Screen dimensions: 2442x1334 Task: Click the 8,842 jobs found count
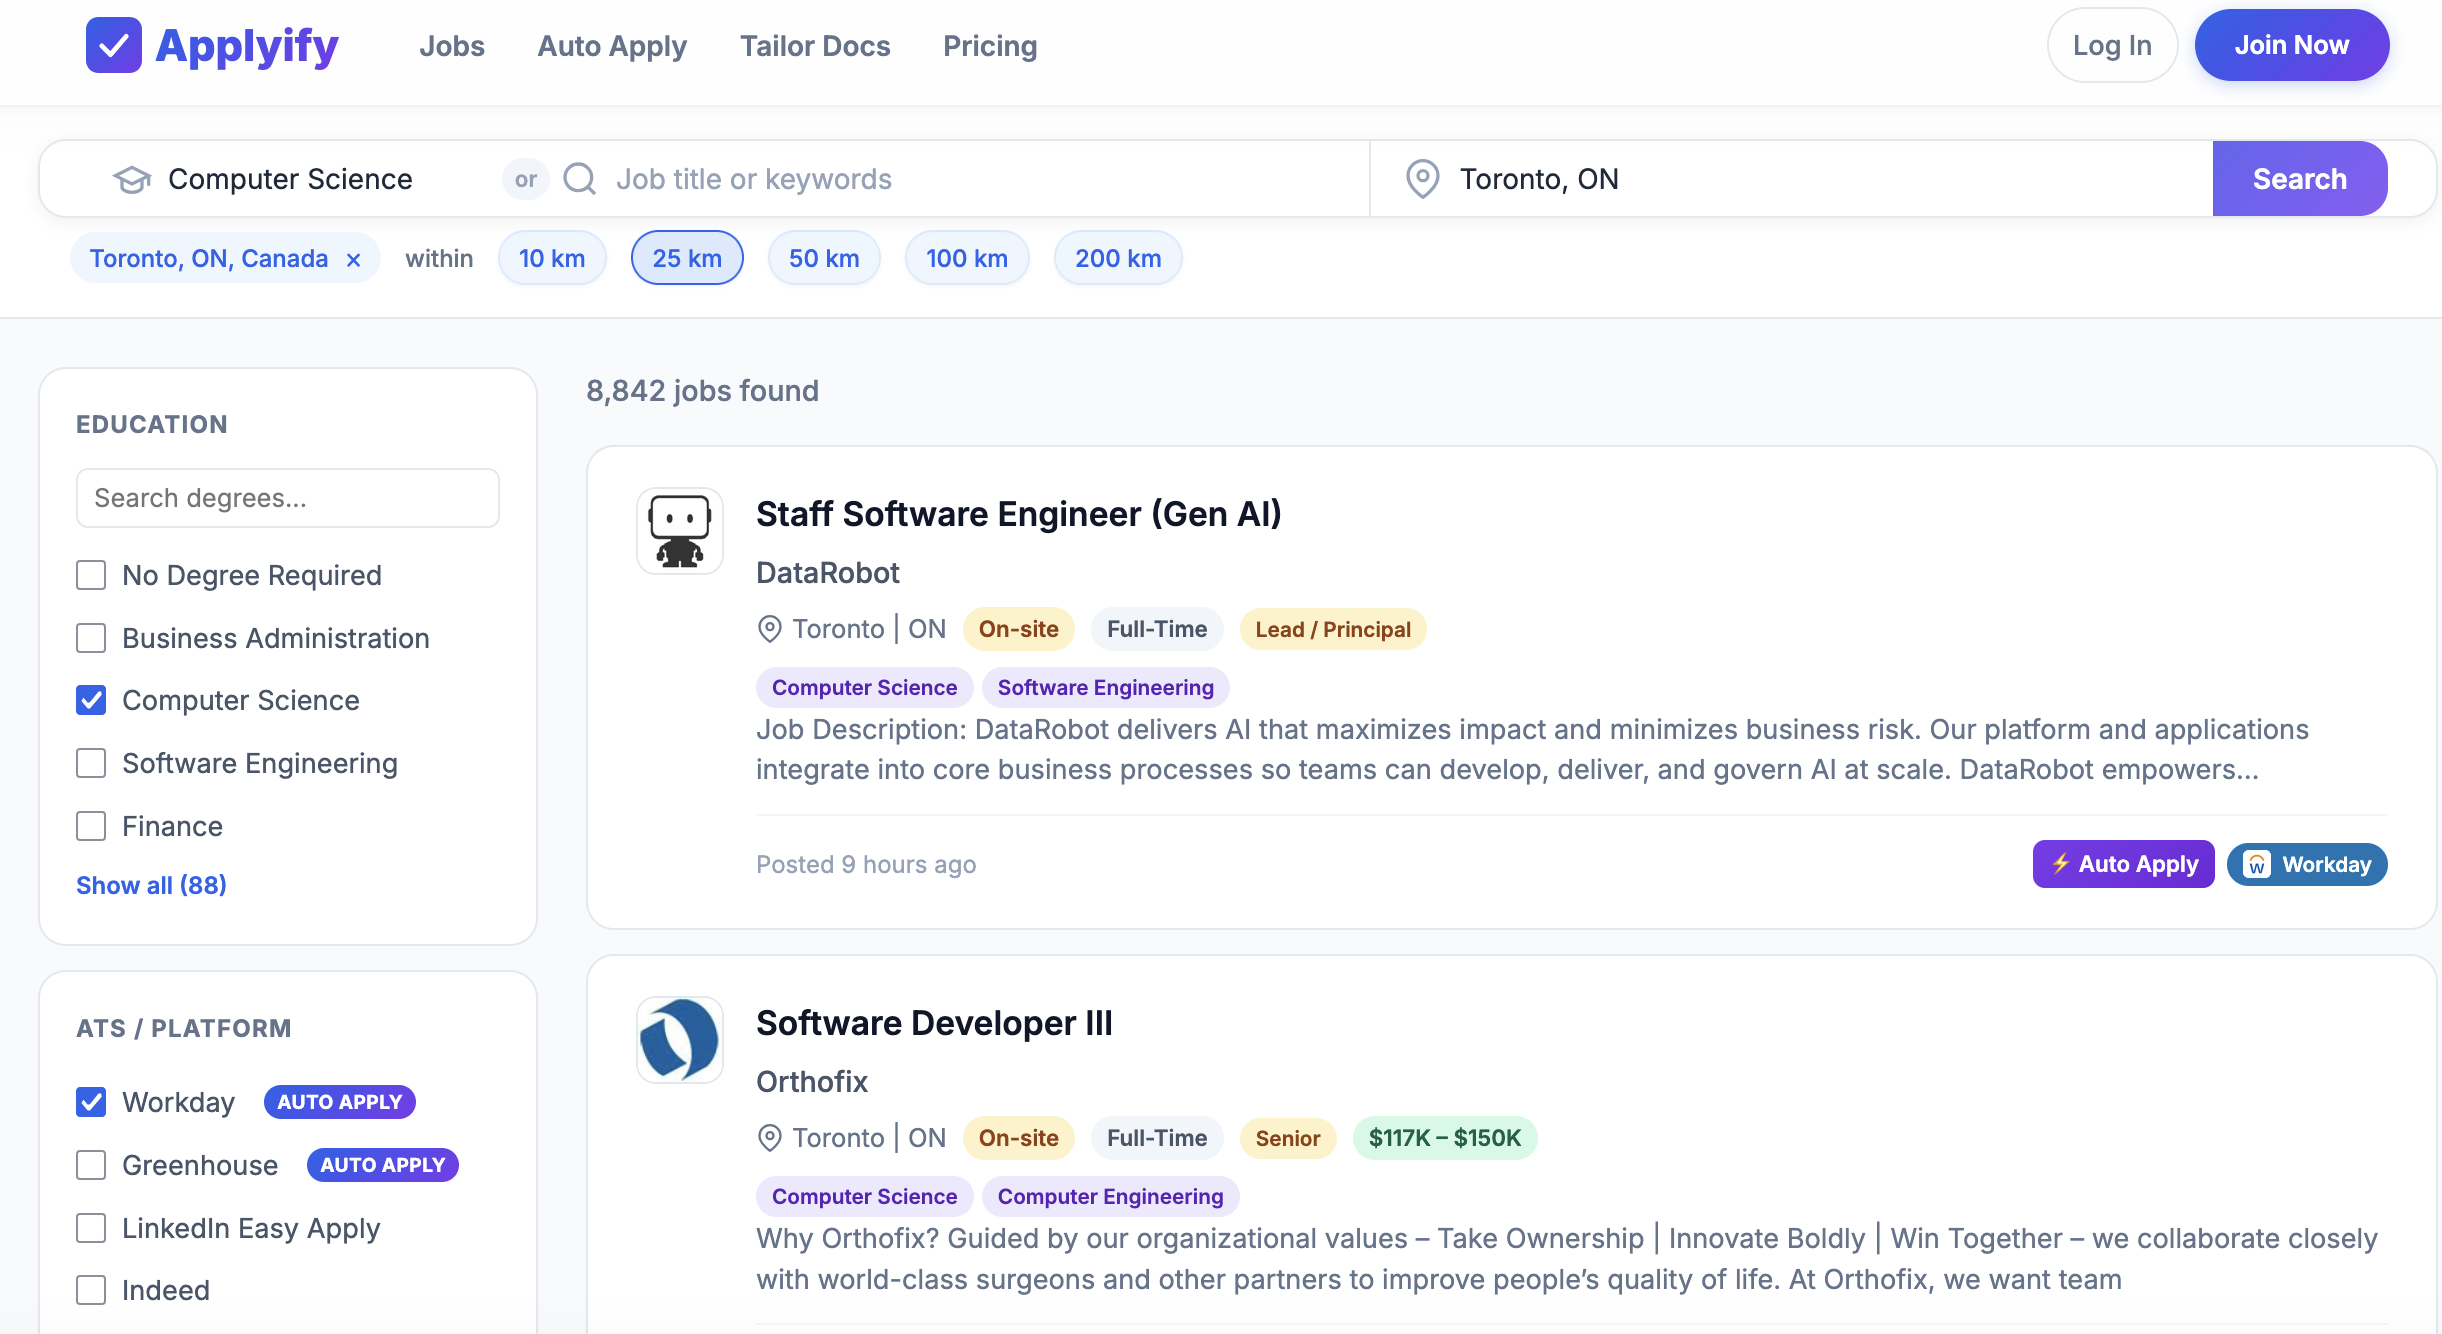tap(703, 391)
